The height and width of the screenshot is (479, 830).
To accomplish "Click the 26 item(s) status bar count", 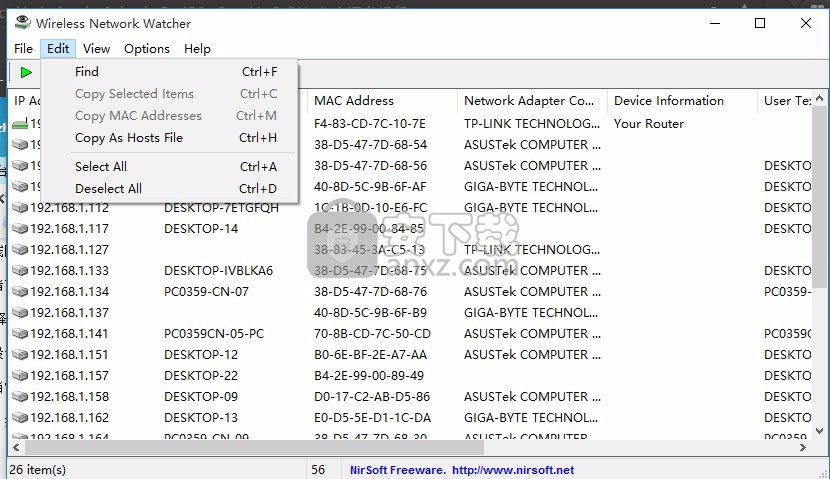I will click(x=38, y=470).
